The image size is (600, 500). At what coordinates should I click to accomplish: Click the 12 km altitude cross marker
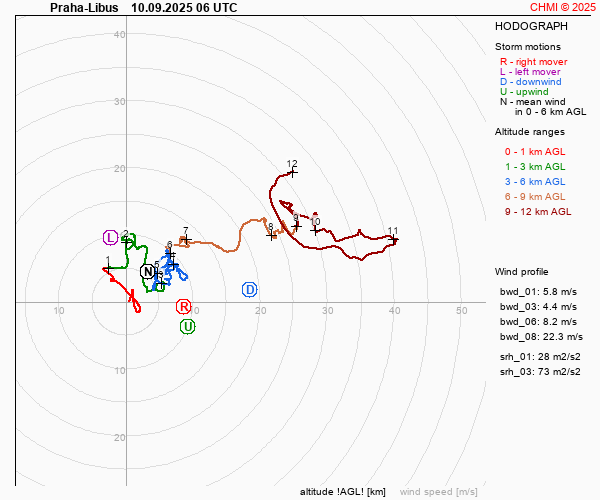(x=293, y=173)
